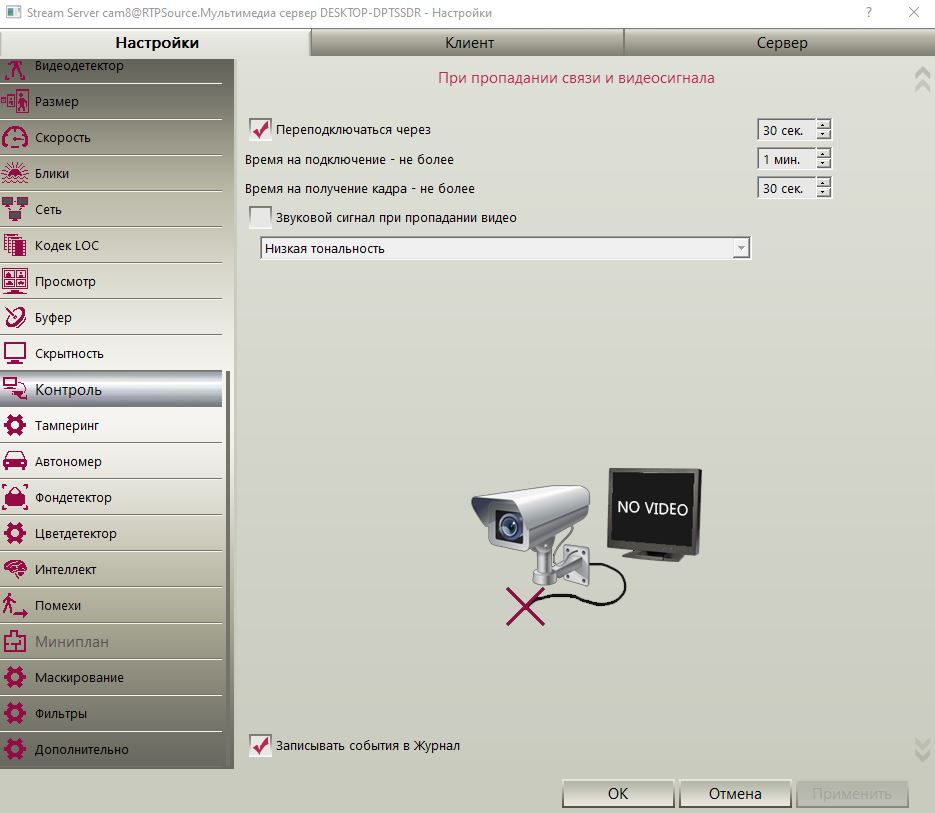Click the Фильтры gear icon
The width and height of the screenshot is (935, 813).
(x=15, y=713)
